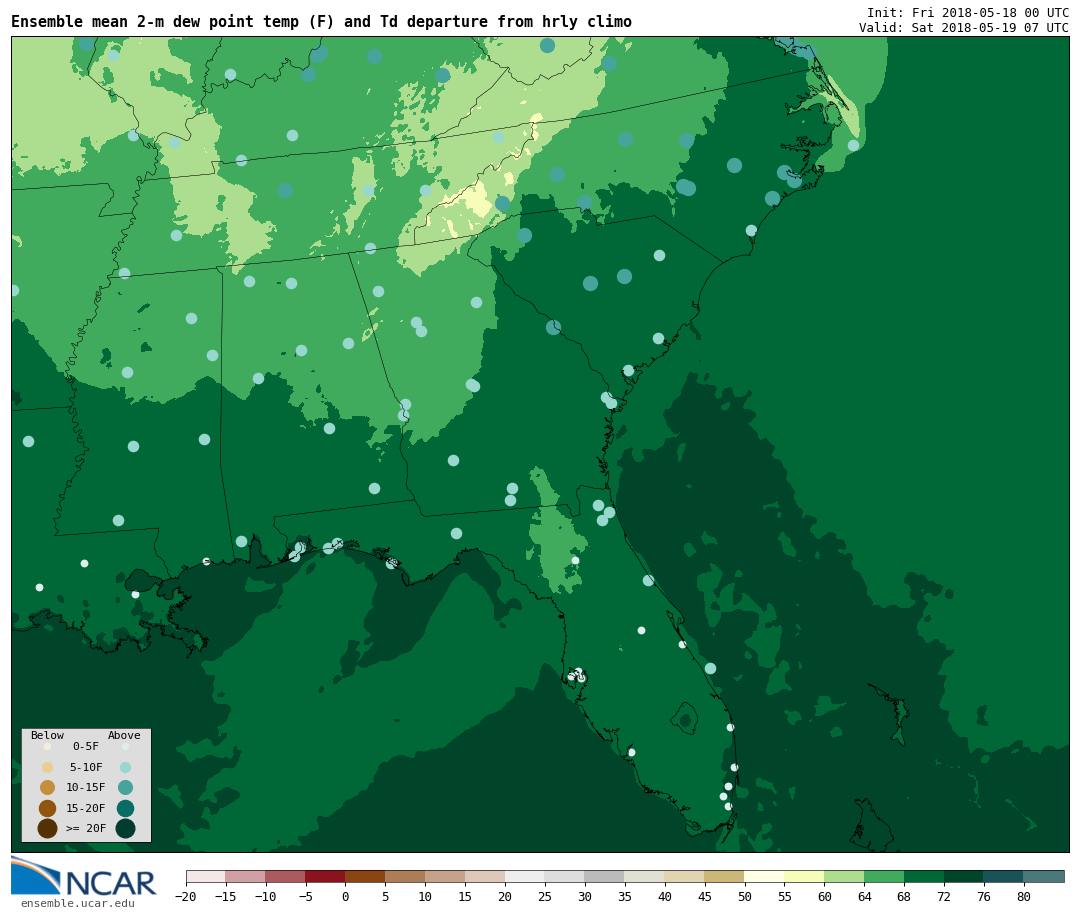The image size is (1080, 915).
Task: Click the tan colorbar segment between 45 and 50
Action: 725,876
